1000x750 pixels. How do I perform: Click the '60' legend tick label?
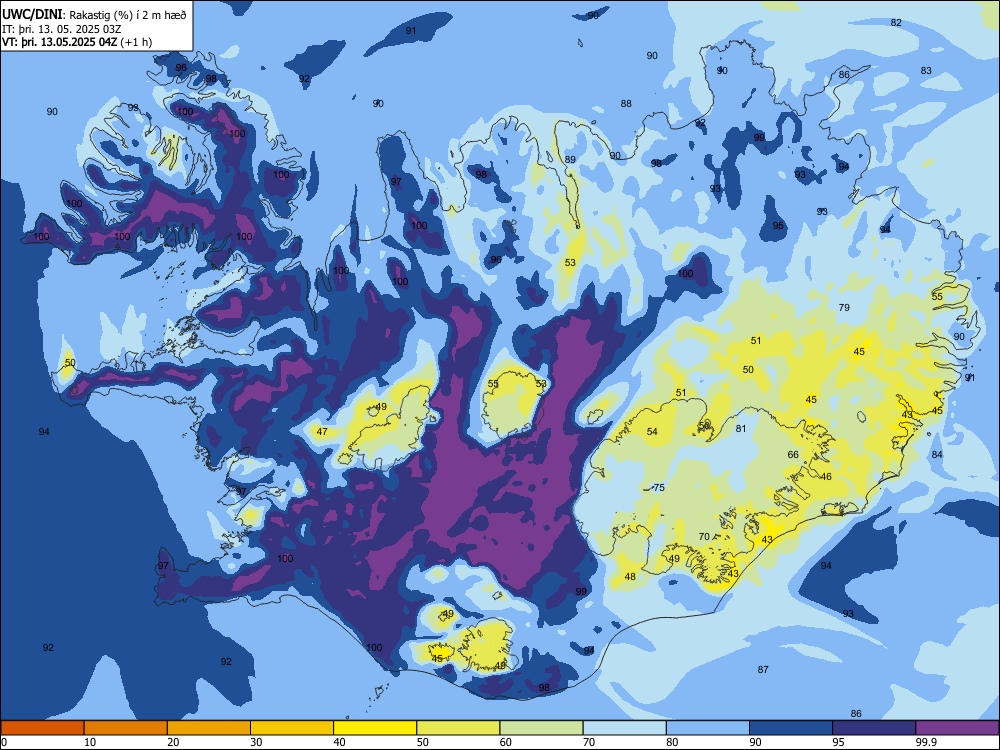coord(506,742)
